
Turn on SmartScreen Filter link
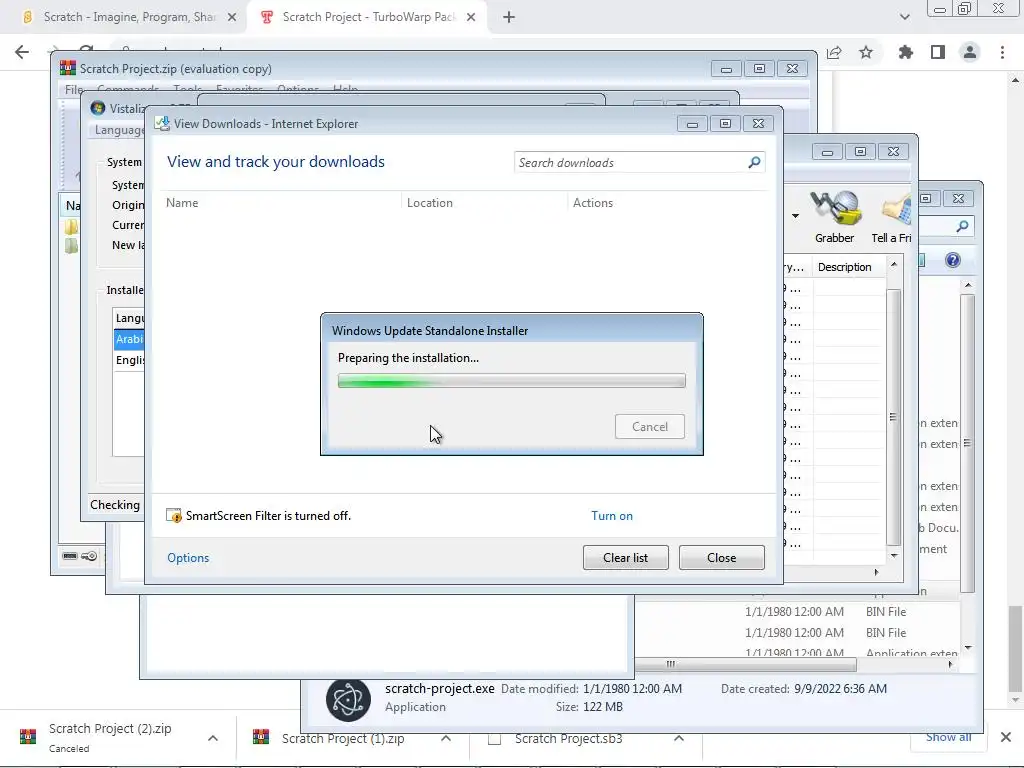612,516
